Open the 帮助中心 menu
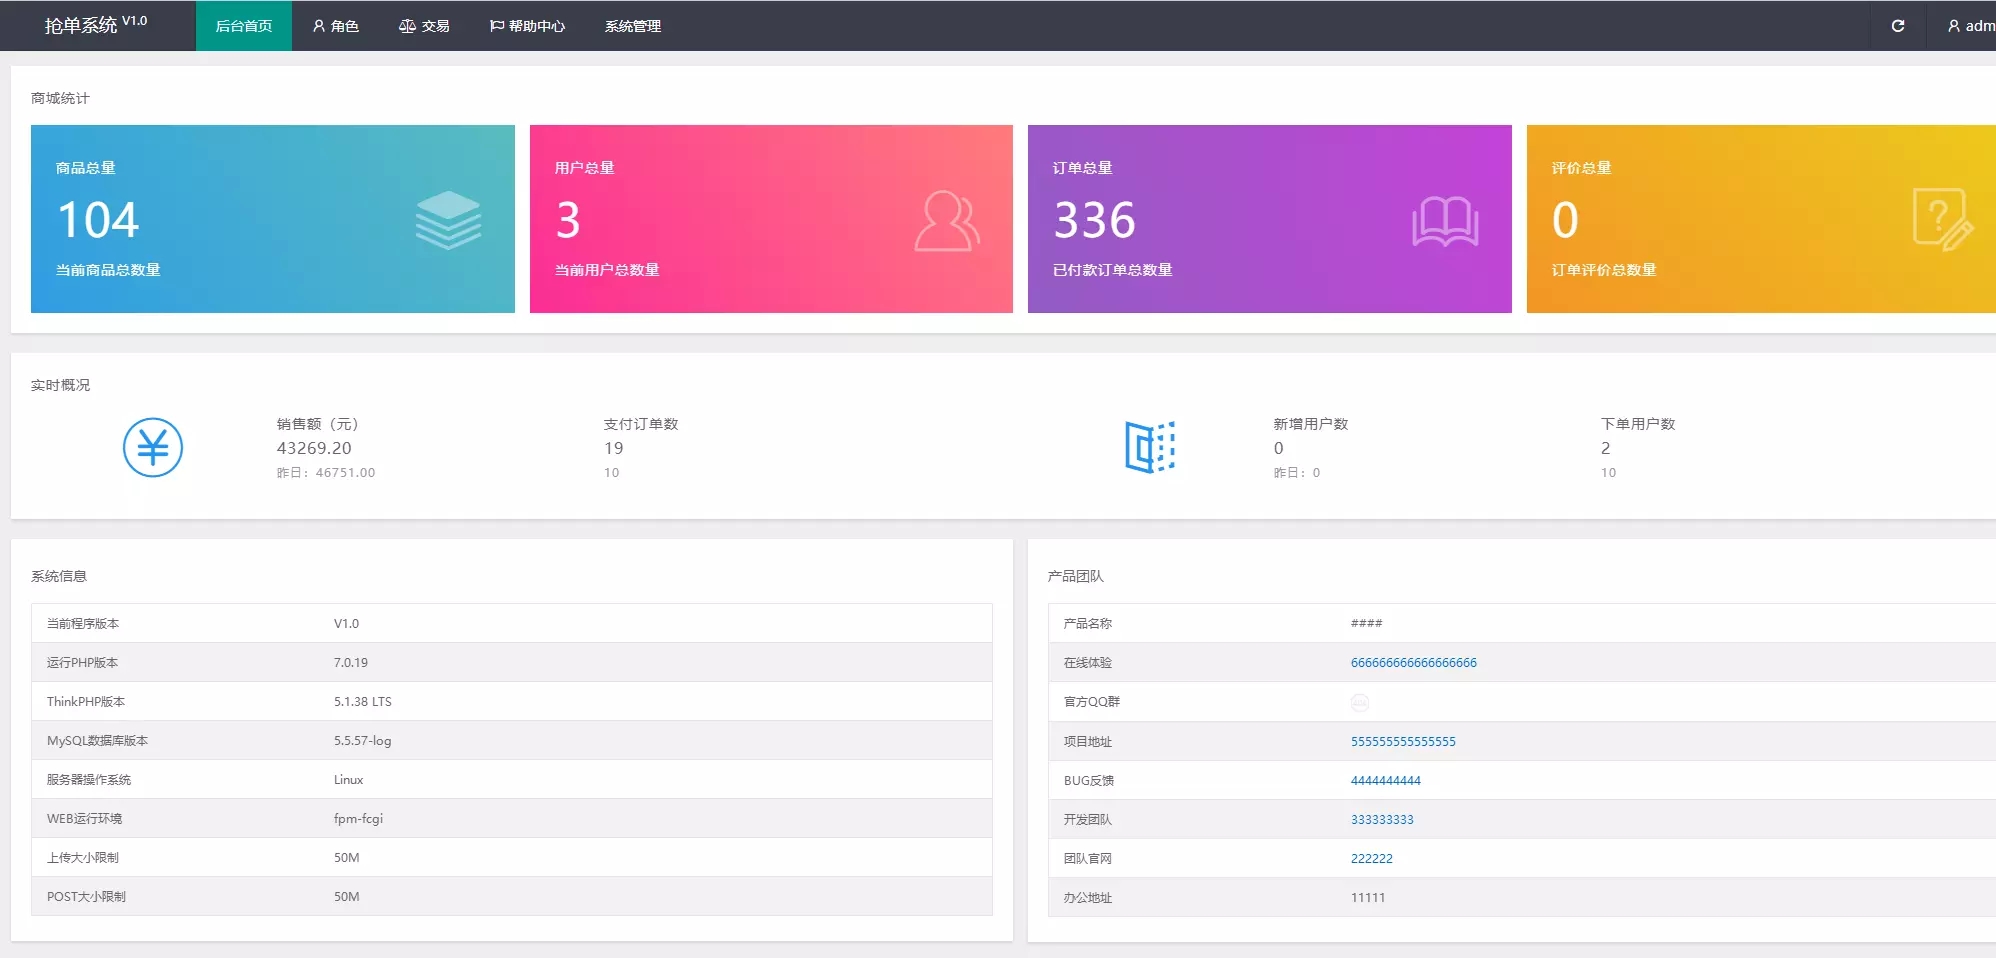This screenshot has height=958, width=1996. [x=527, y=26]
